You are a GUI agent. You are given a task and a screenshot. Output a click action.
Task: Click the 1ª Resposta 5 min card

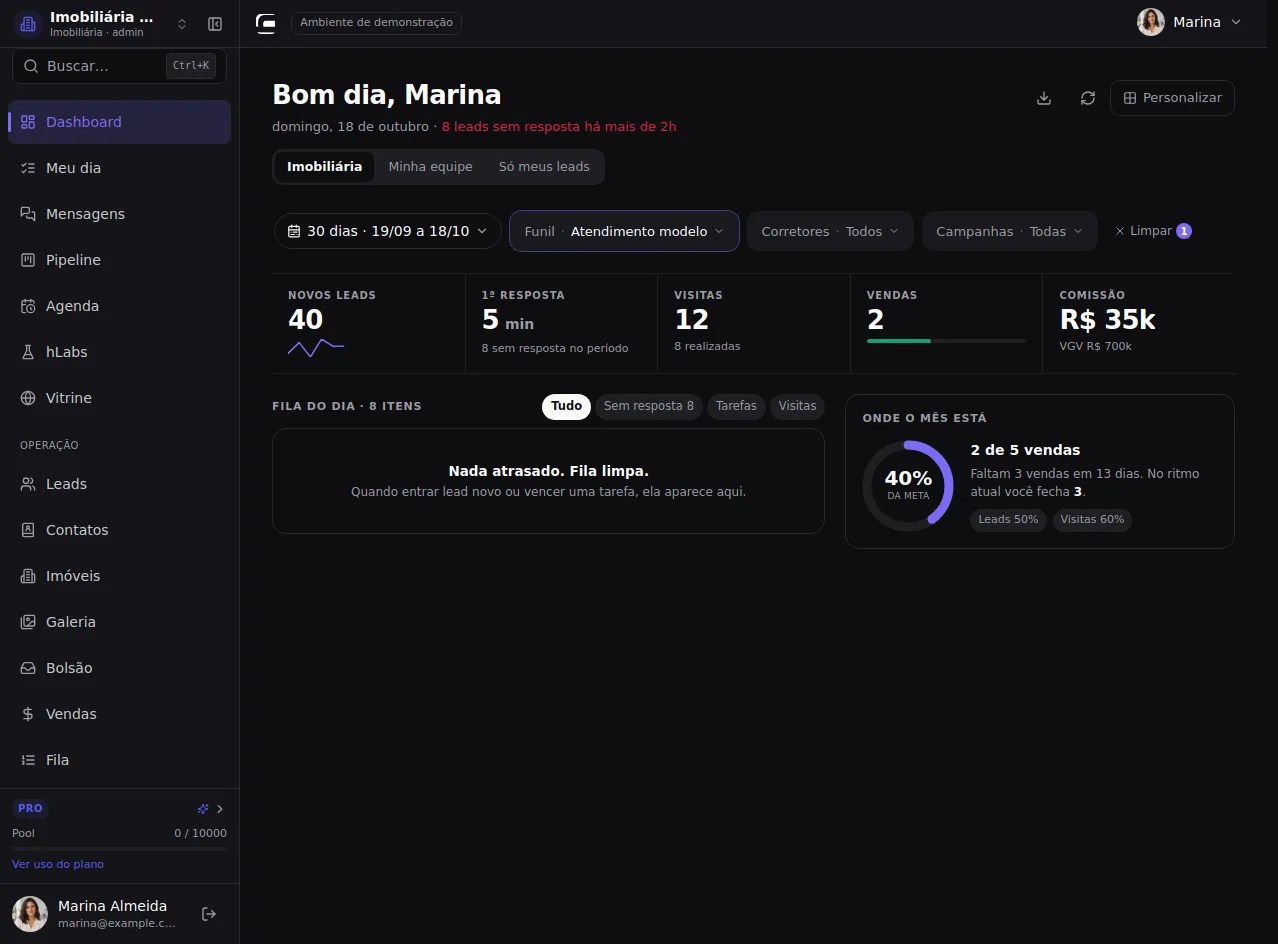pyautogui.click(x=561, y=324)
